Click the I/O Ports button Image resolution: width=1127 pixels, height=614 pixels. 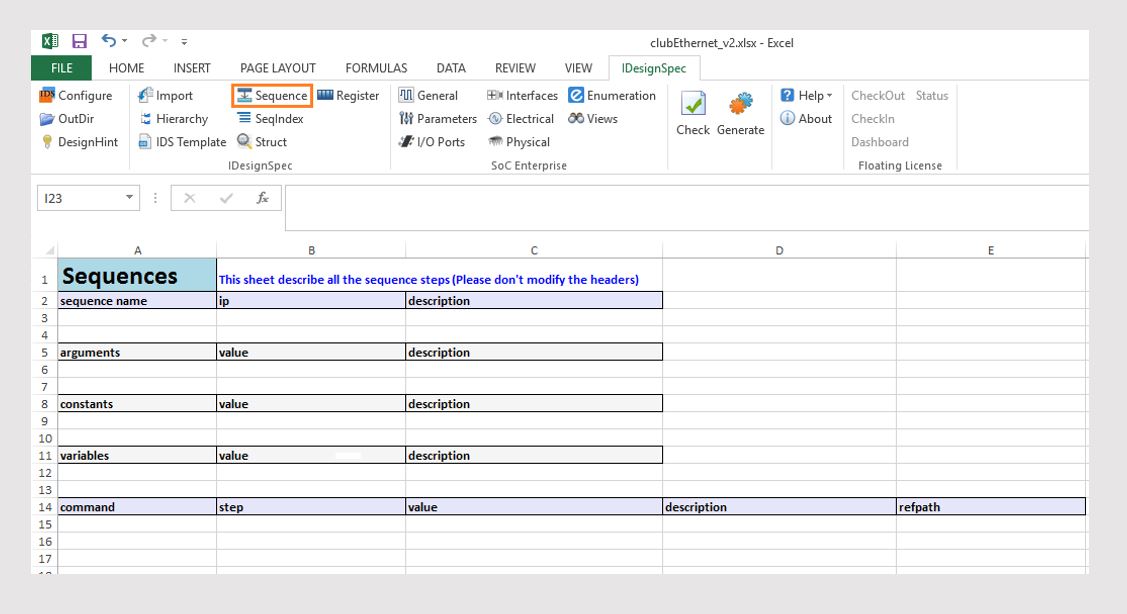point(432,142)
